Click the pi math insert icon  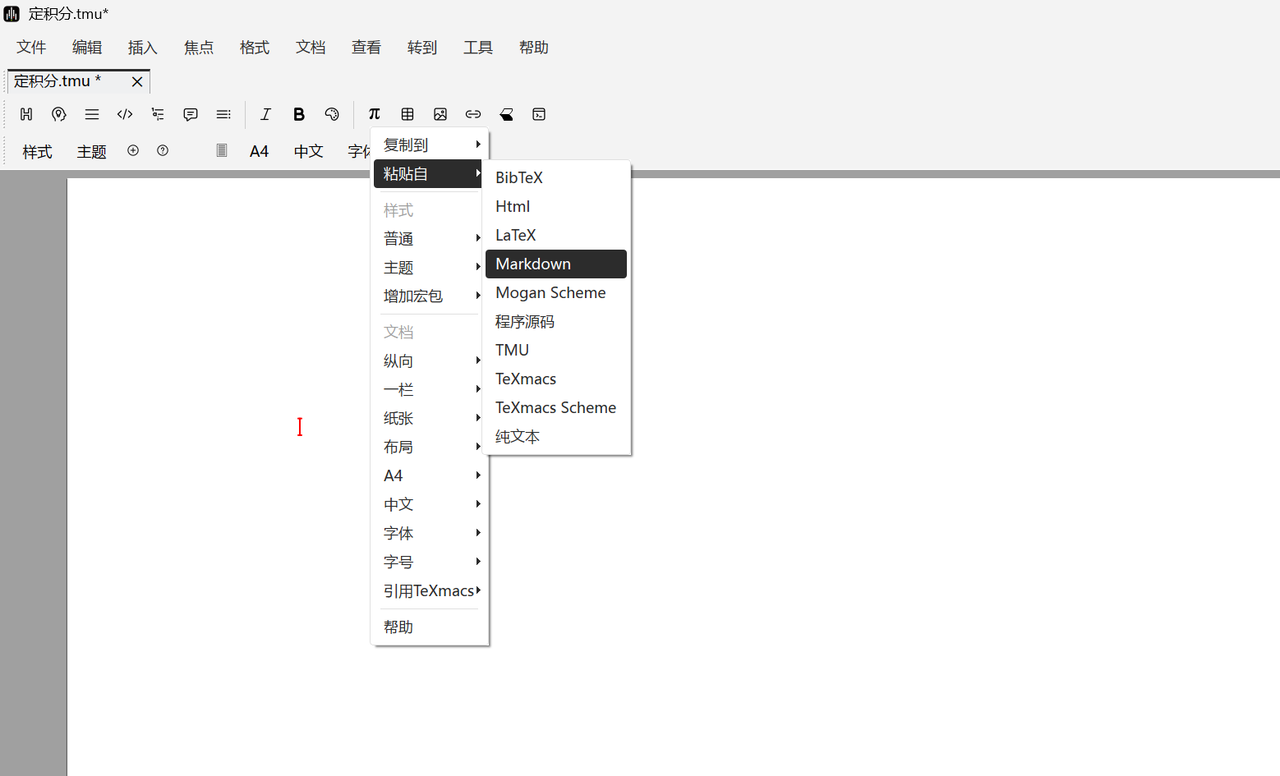374,114
